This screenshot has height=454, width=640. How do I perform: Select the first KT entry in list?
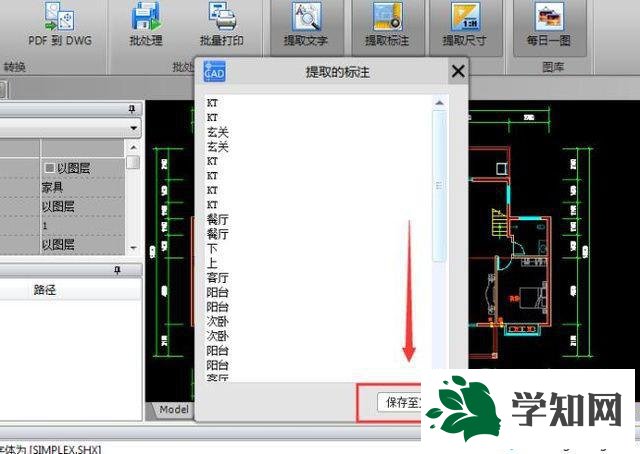pos(212,103)
